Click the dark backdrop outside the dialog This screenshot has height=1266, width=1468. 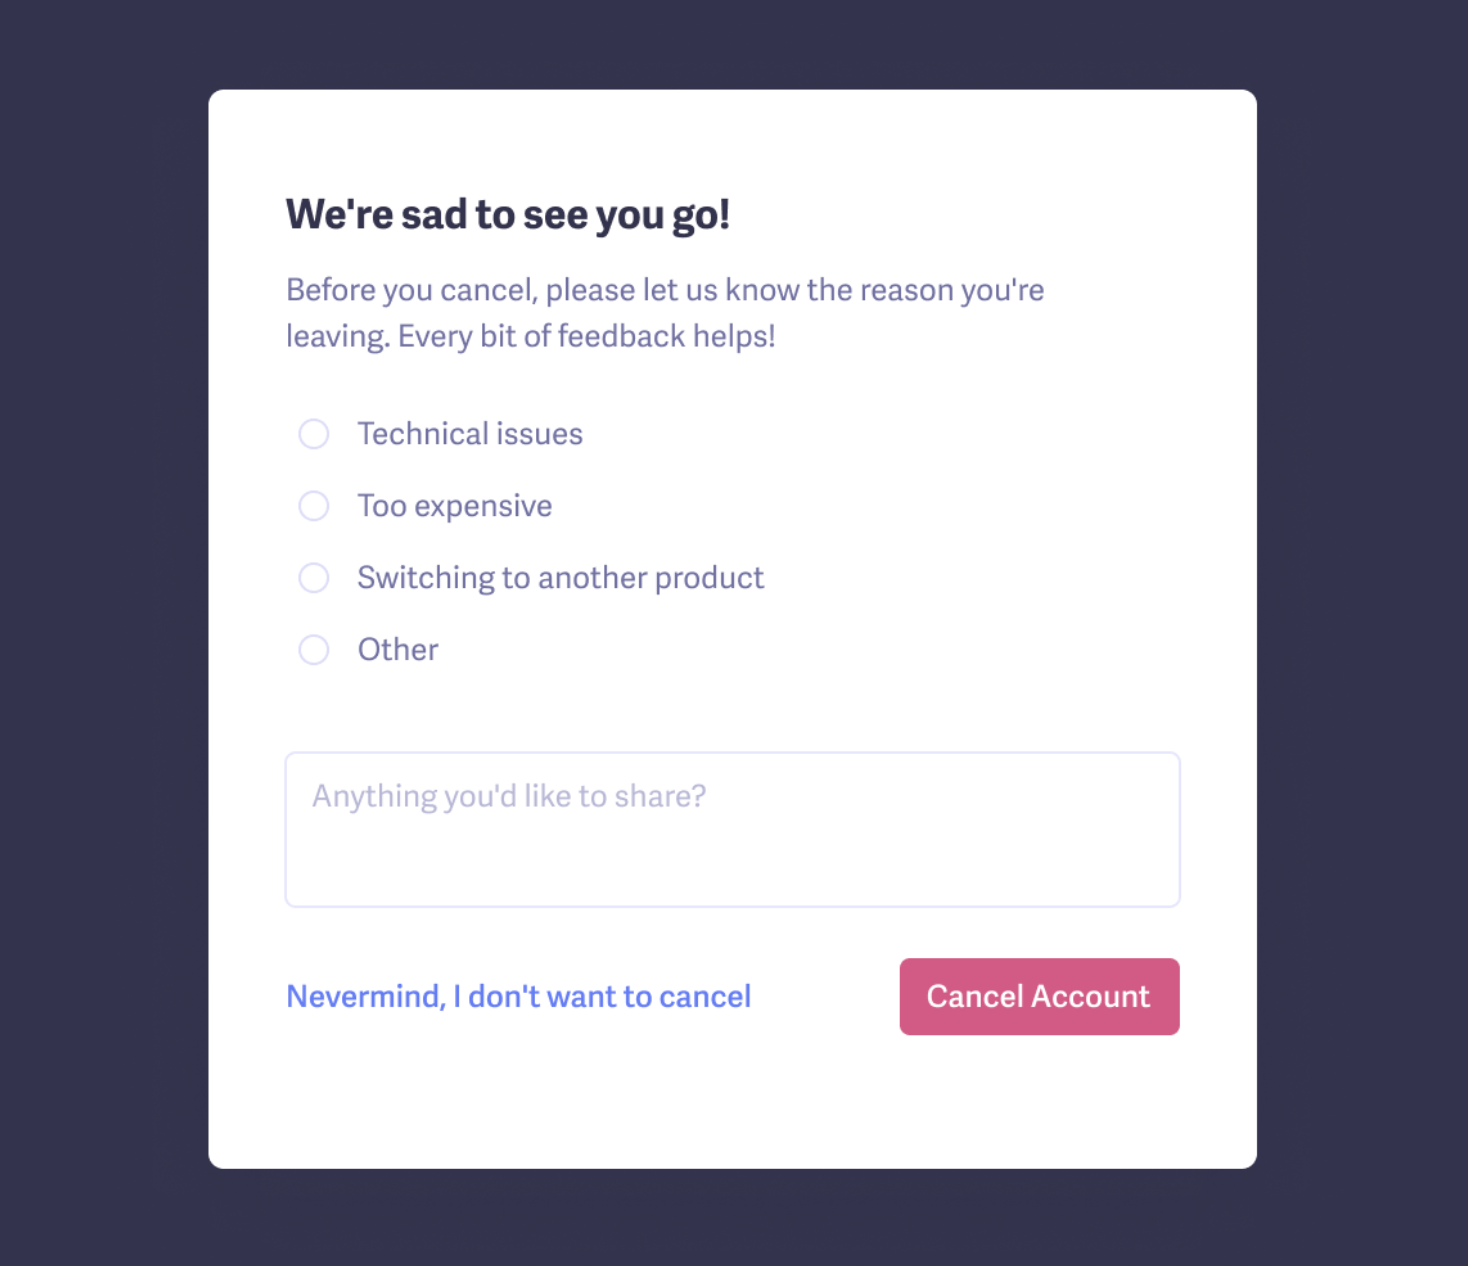(100, 600)
